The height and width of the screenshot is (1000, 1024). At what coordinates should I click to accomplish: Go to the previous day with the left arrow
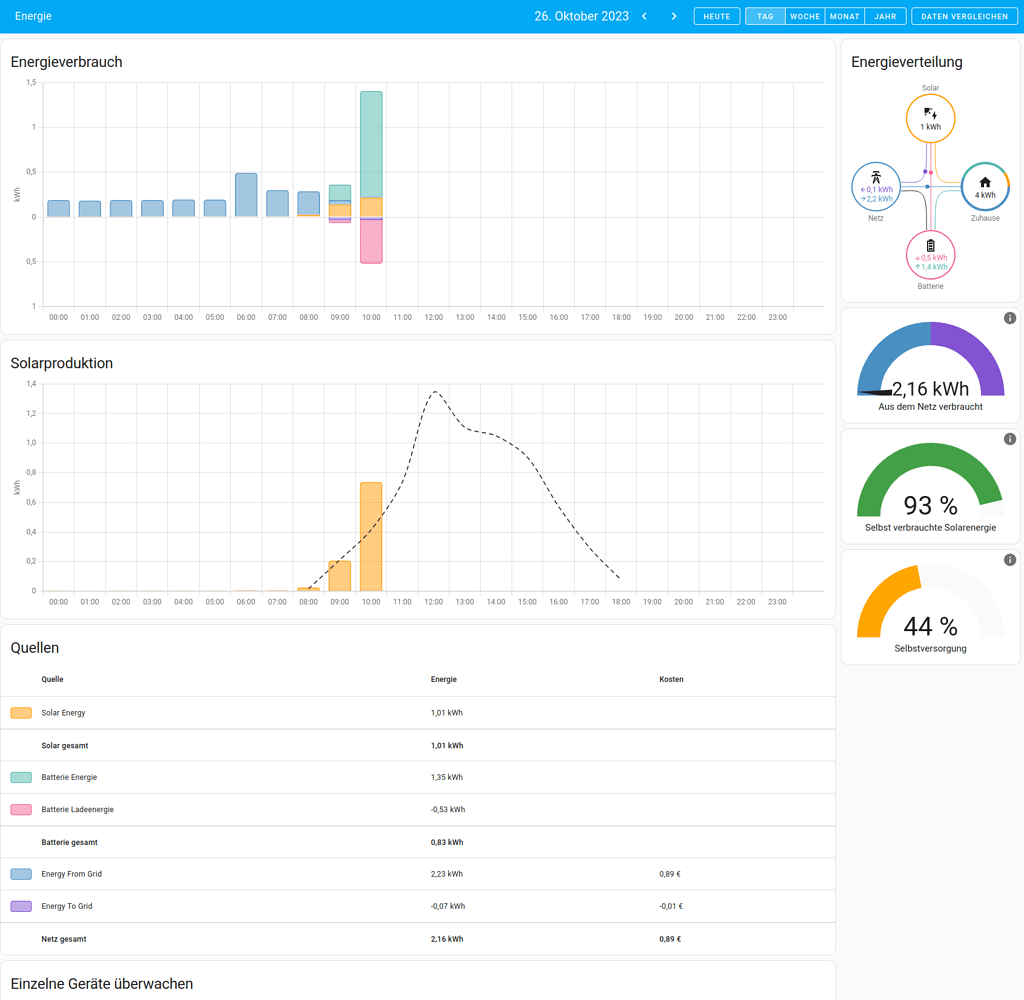(x=645, y=16)
